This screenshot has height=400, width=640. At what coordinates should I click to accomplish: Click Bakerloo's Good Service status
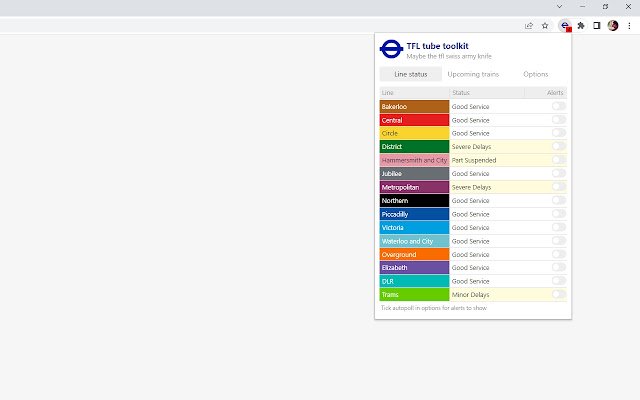[x=470, y=107]
